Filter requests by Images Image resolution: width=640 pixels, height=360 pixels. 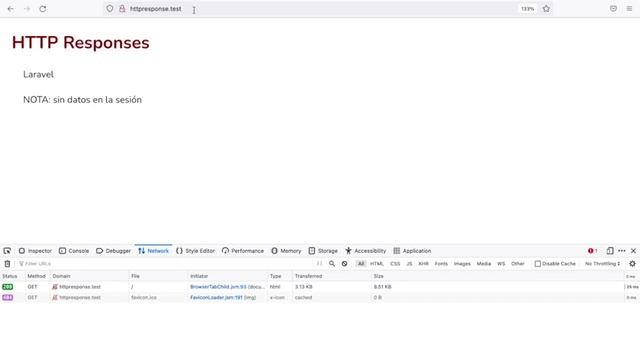[462, 264]
